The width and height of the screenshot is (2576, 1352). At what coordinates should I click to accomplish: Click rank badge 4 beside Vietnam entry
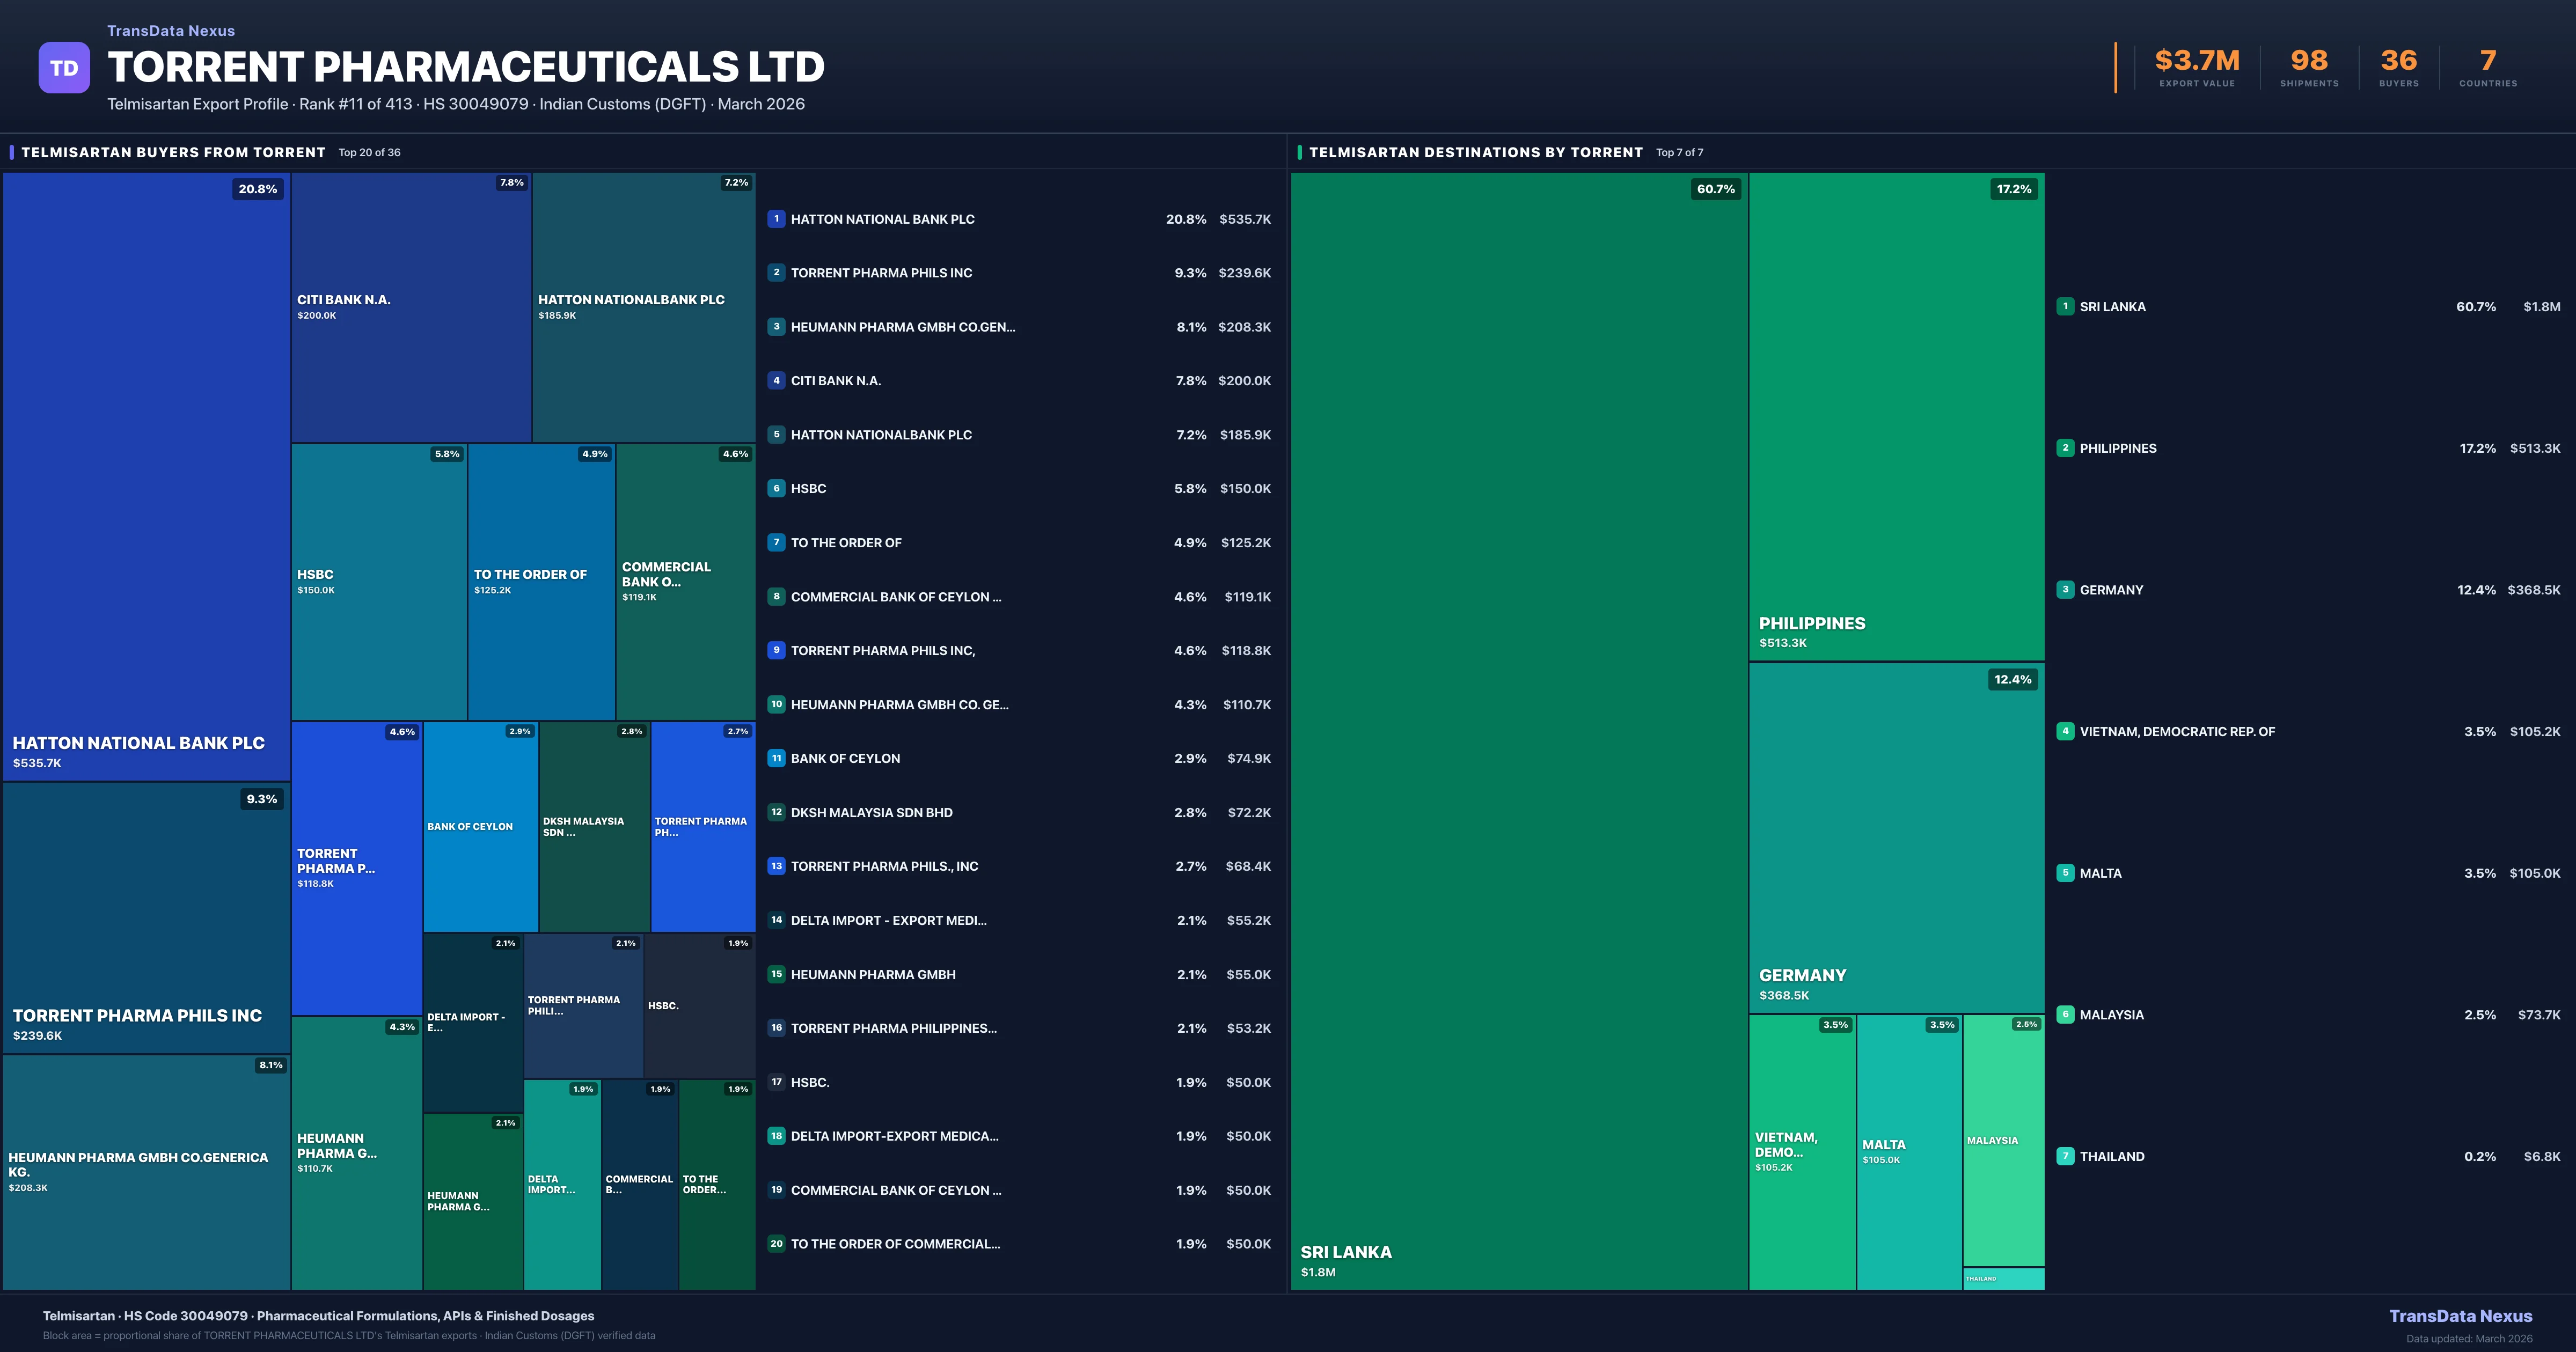(2065, 731)
